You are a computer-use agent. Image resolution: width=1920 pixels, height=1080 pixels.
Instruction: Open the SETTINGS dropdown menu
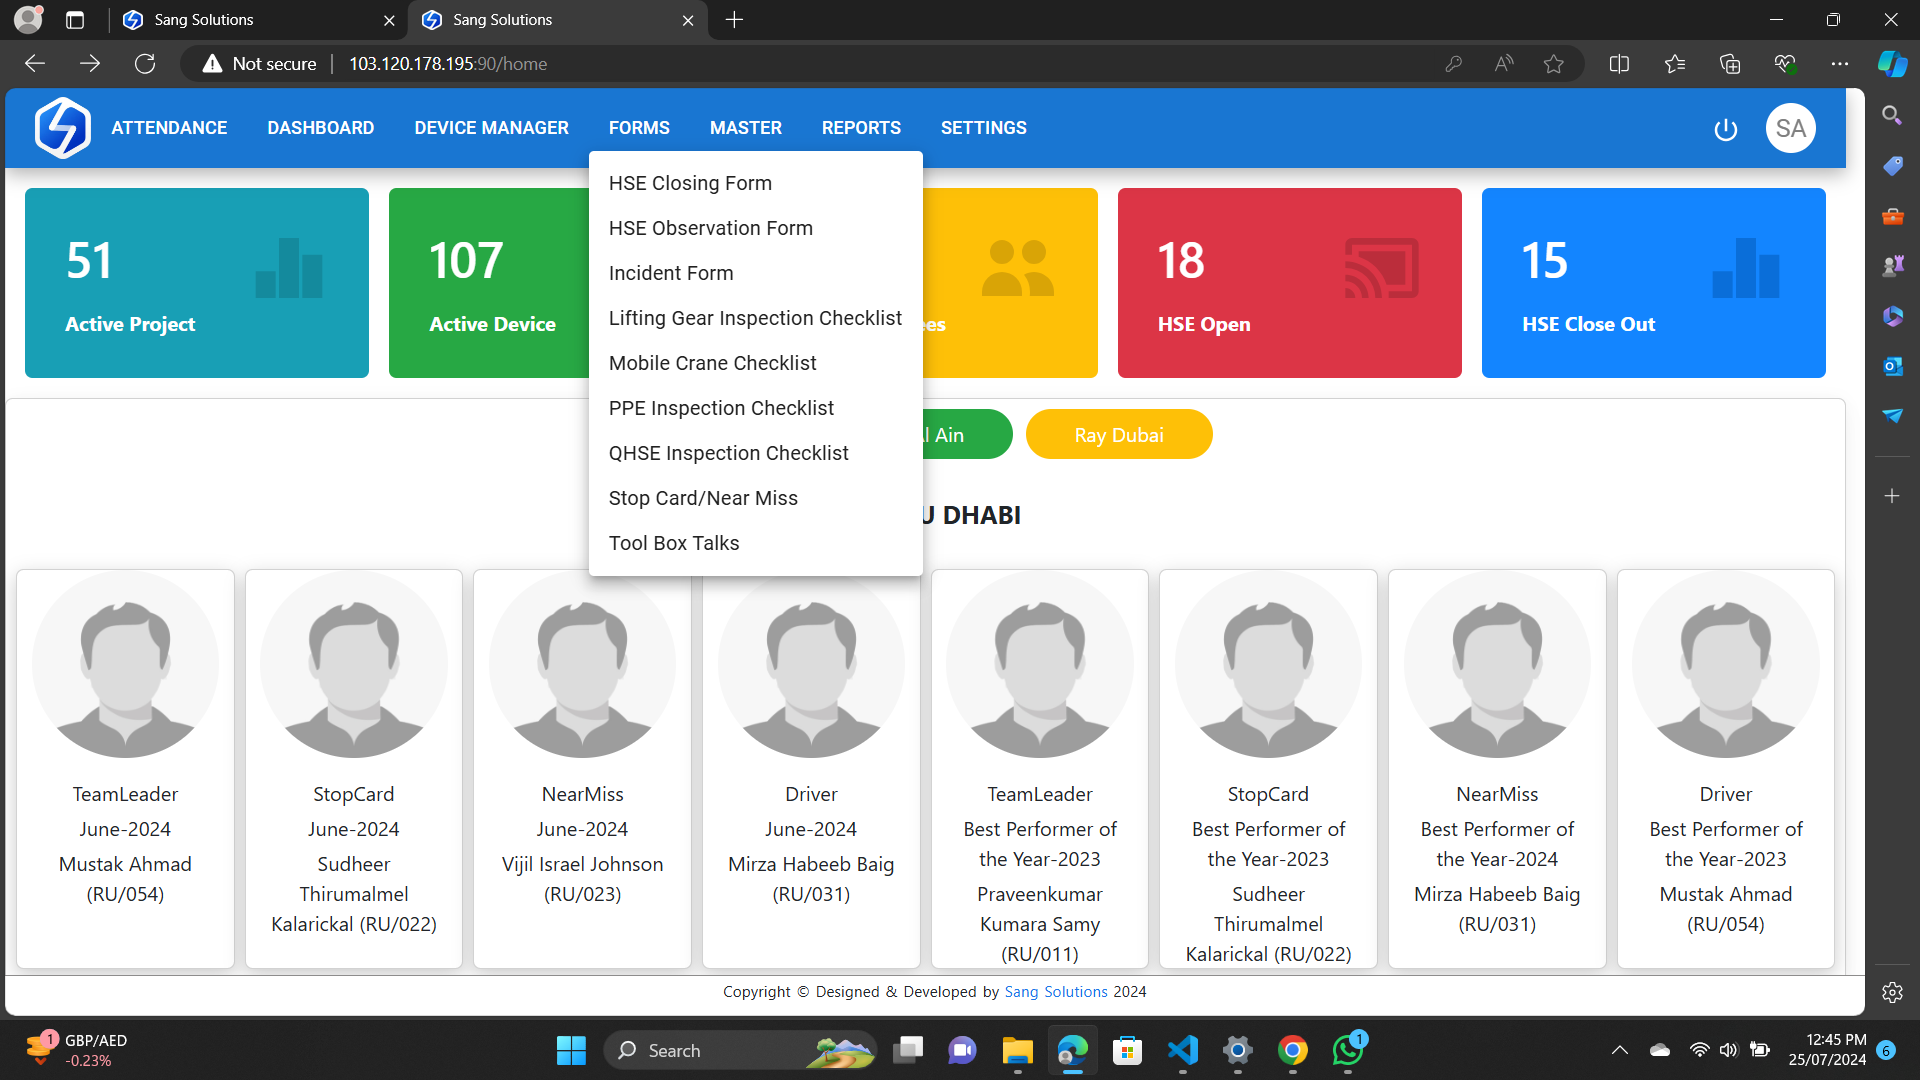click(x=983, y=128)
